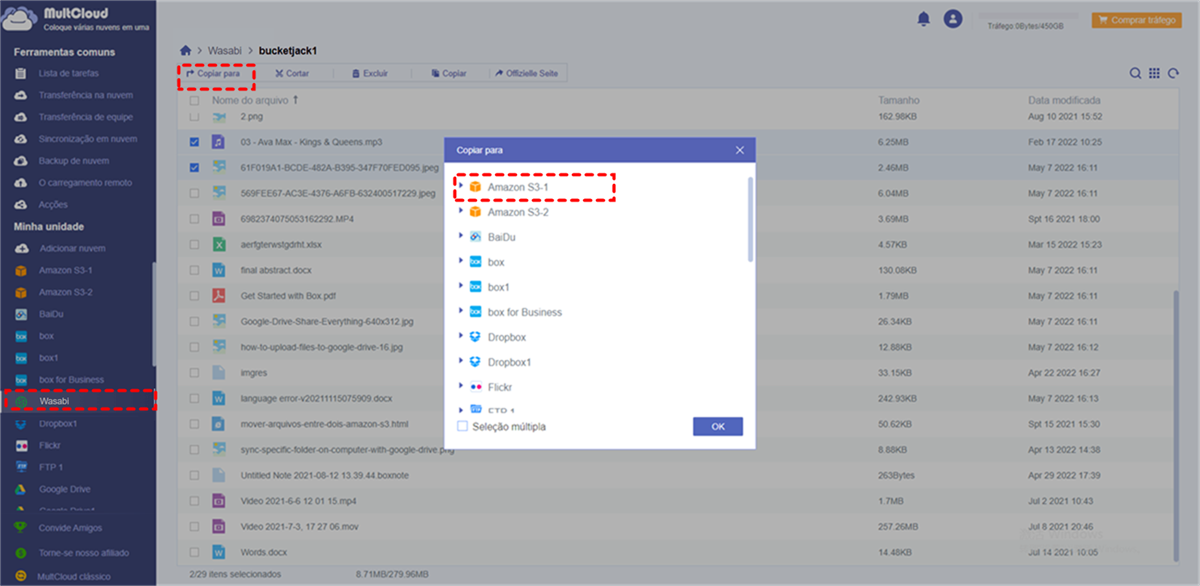Image resolution: width=1200 pixels, height=586 pixels.
Task: Open notifications bell icon
Action: (923, 18)
